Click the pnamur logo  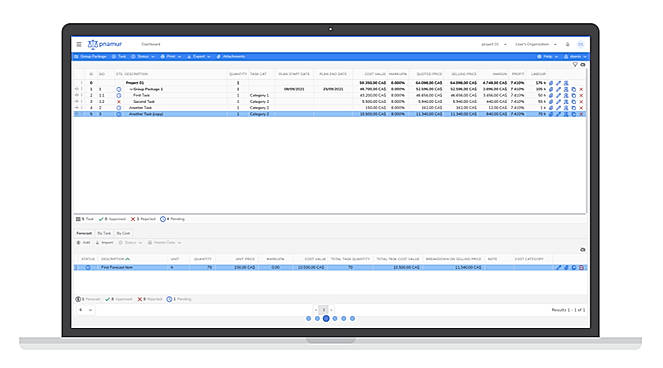(x=105, y=44)
